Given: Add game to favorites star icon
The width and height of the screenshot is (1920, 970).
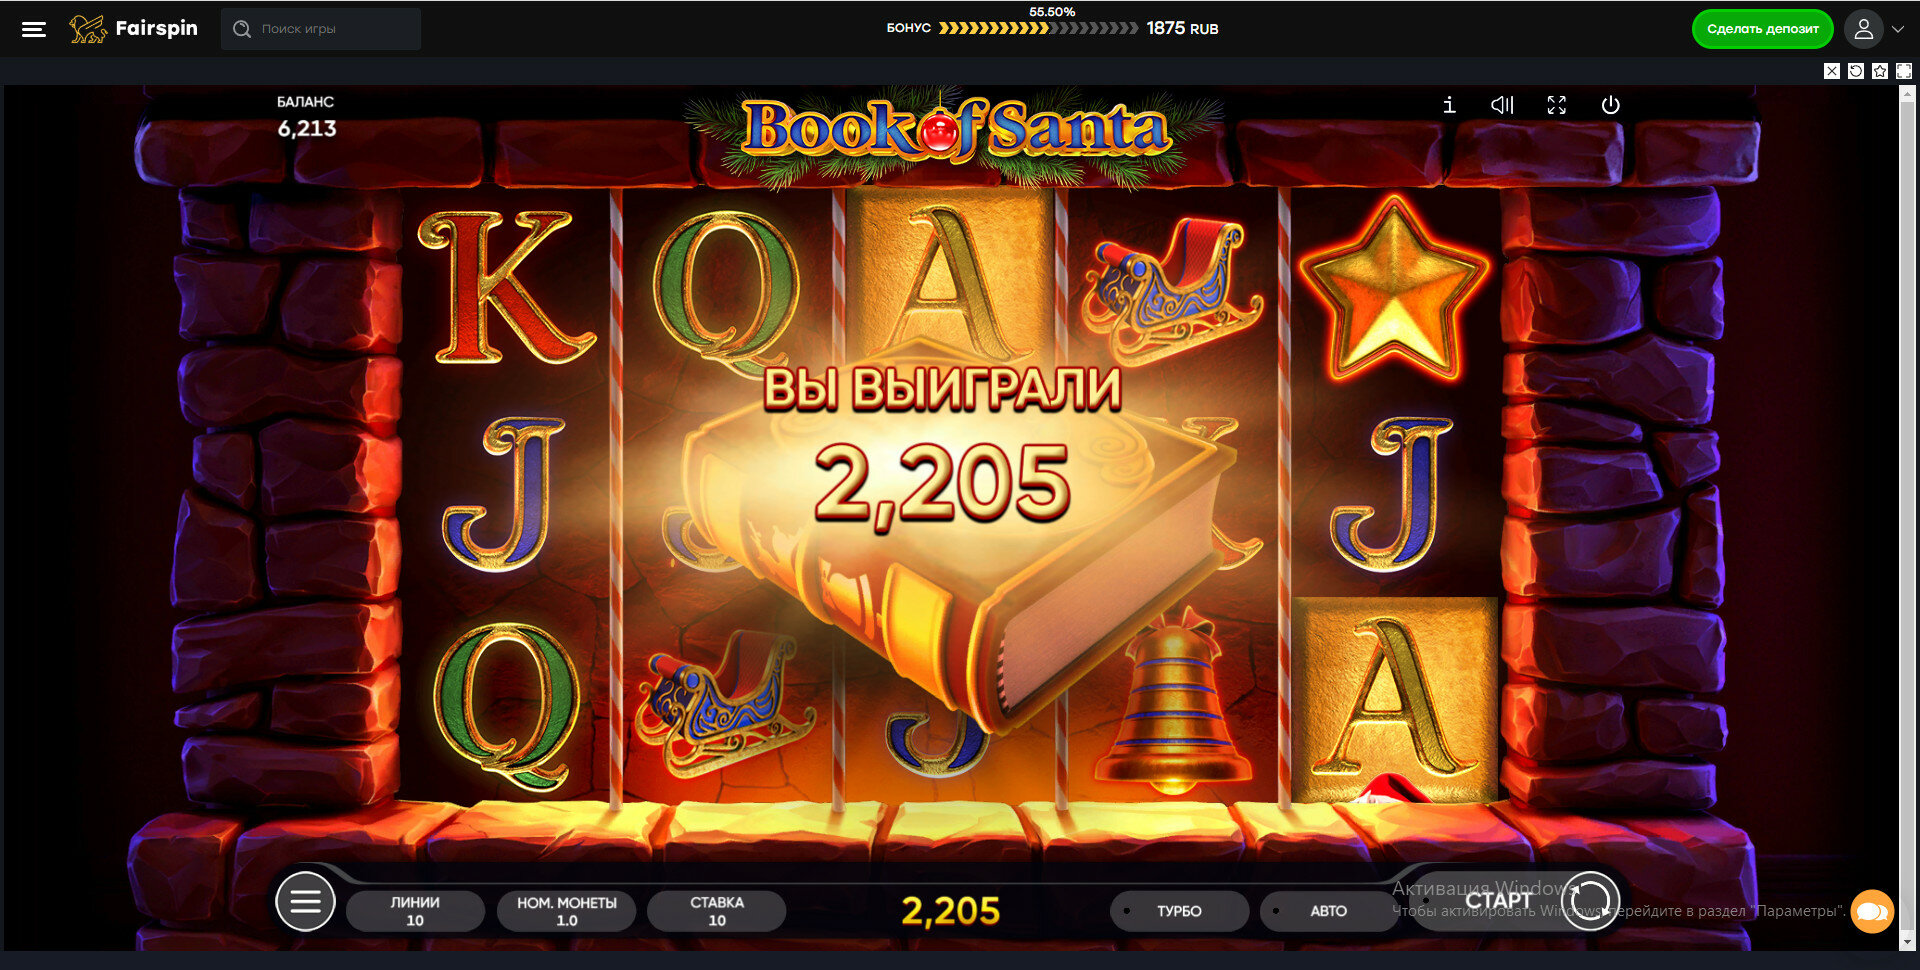Looking at the screenshot, I should point(1880,71).
